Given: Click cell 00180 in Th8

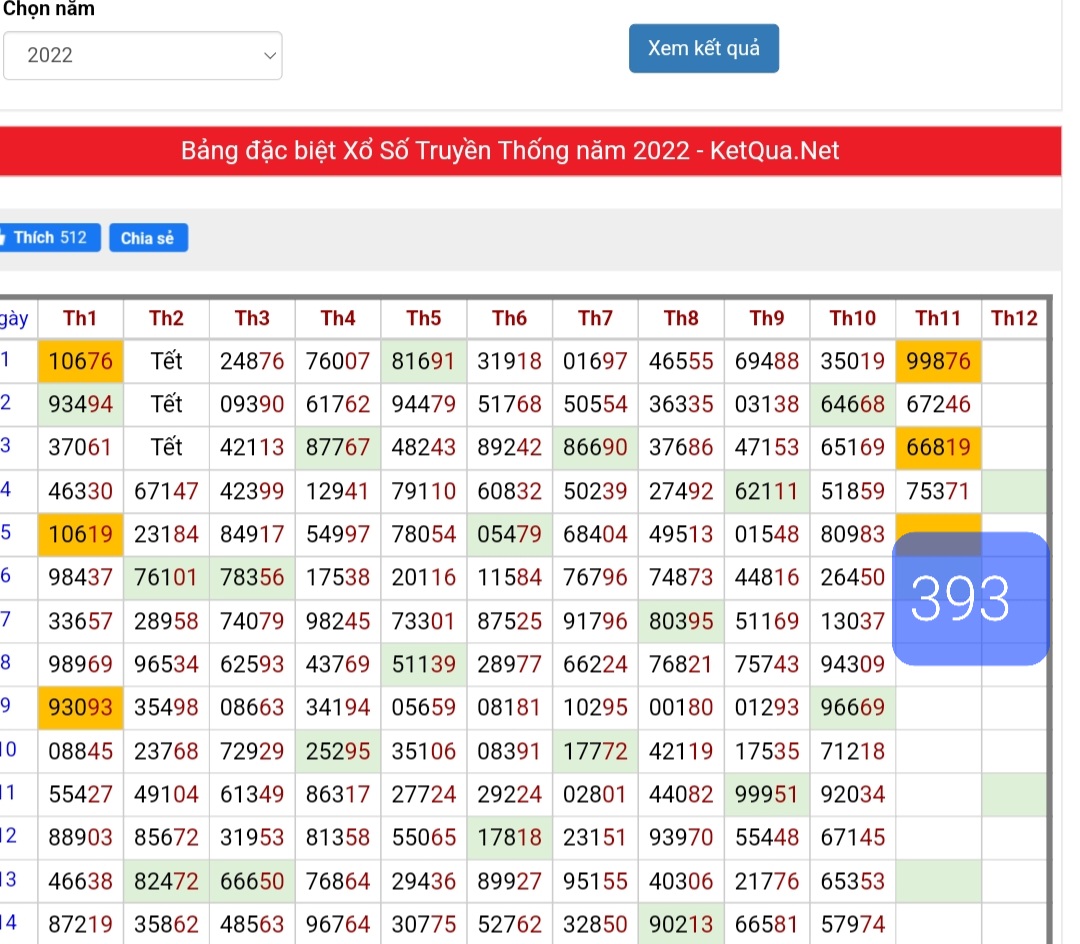Looking at the screenshot, I should click(x=681, y=707).
